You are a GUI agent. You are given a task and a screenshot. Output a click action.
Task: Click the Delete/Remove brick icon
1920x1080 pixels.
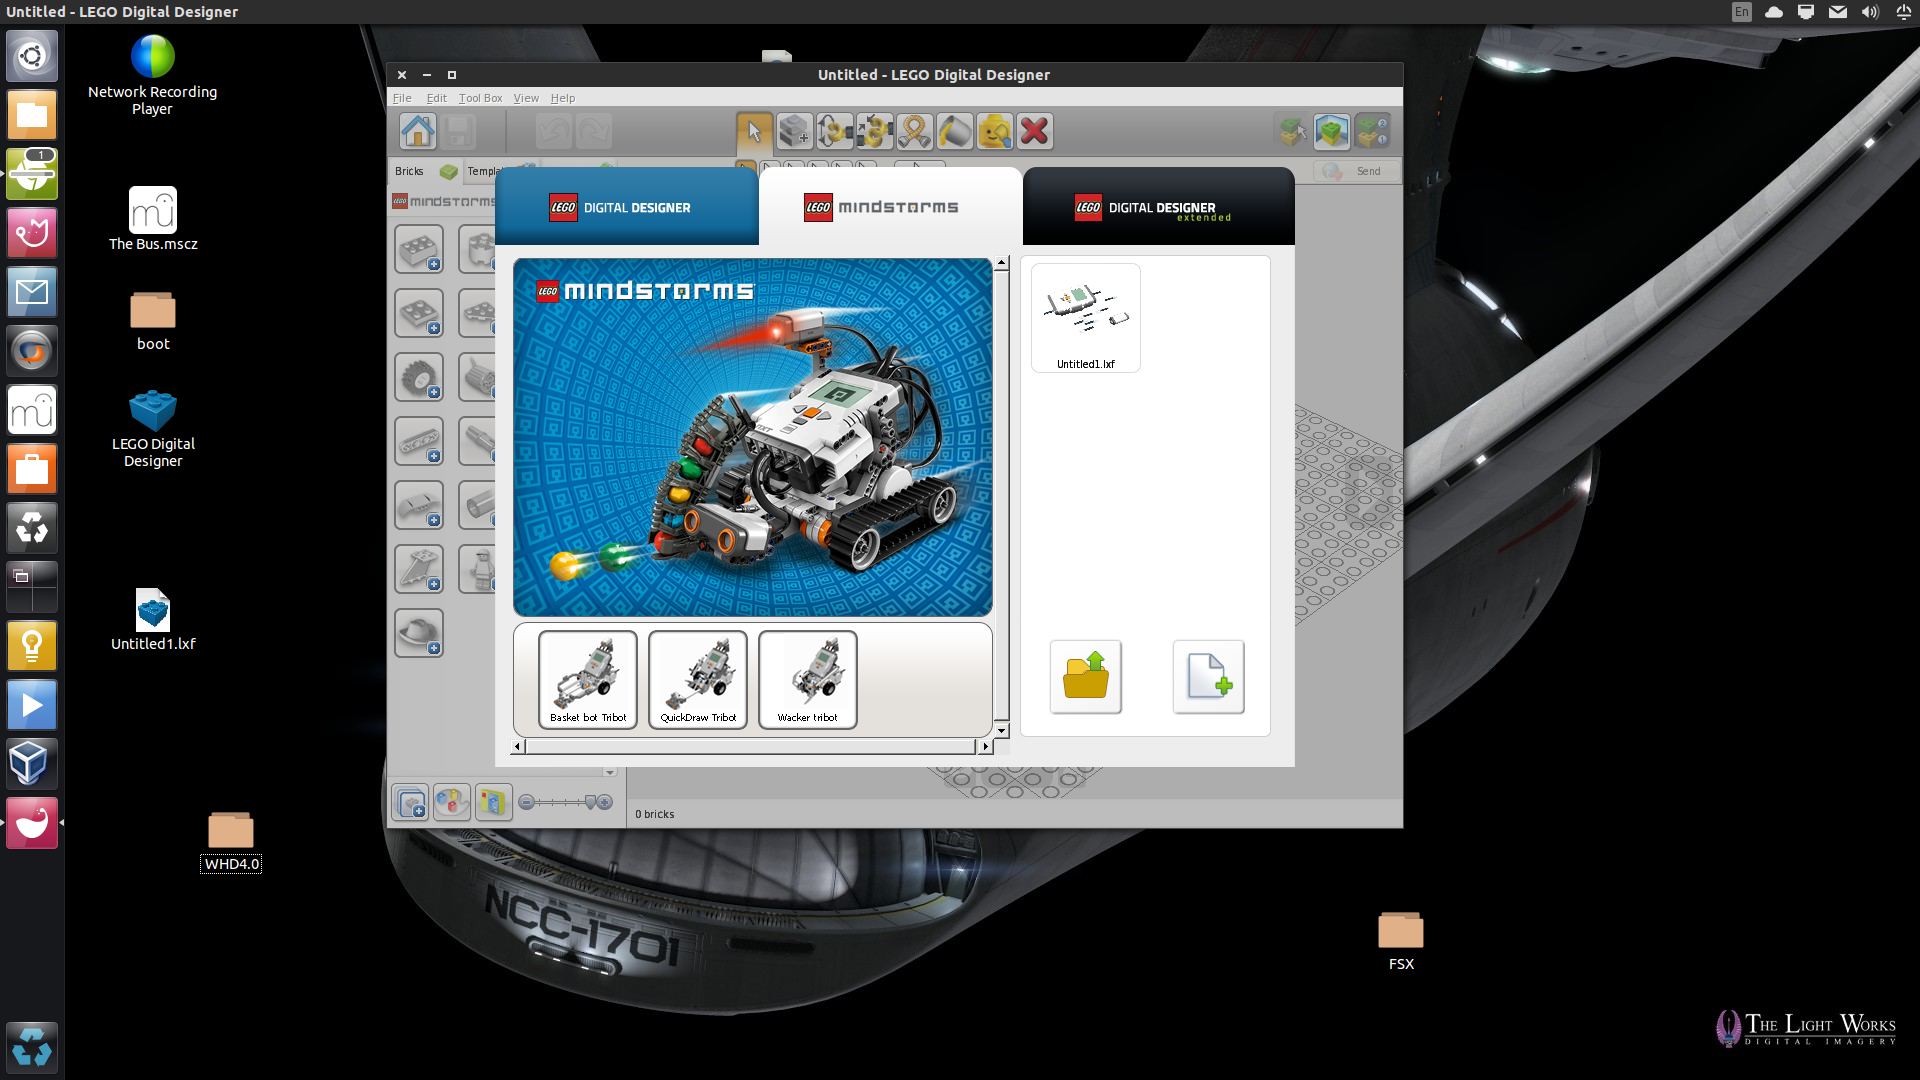[x=1035, y=129]
